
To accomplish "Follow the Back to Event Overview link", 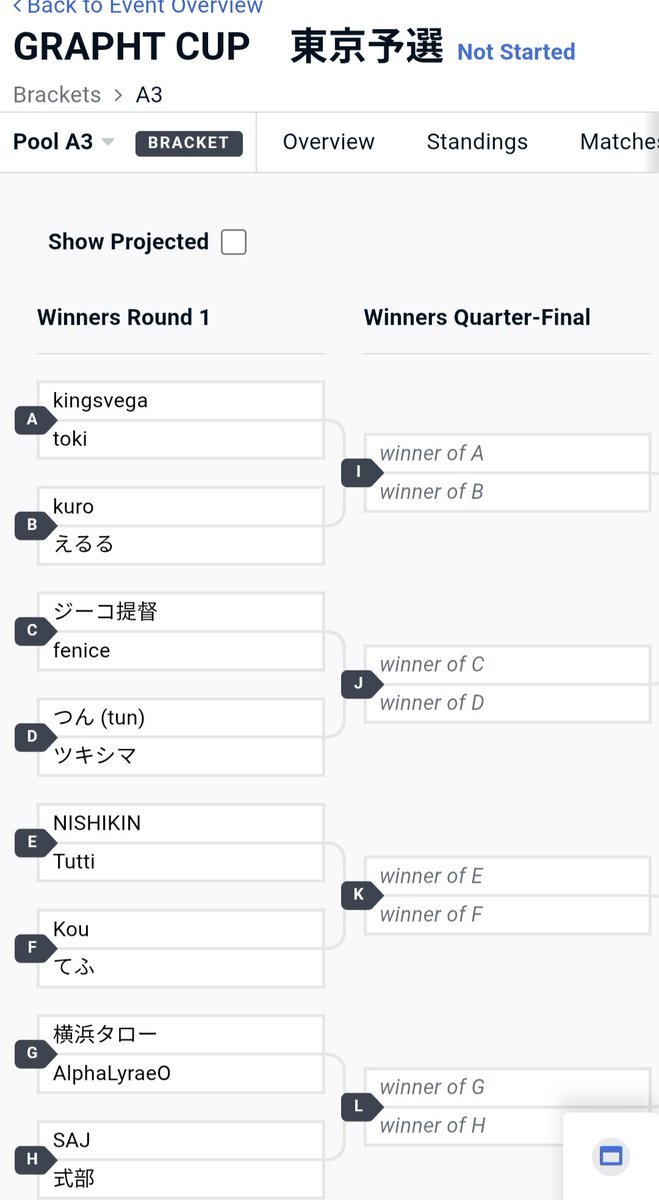I will [x=137, y=7].
